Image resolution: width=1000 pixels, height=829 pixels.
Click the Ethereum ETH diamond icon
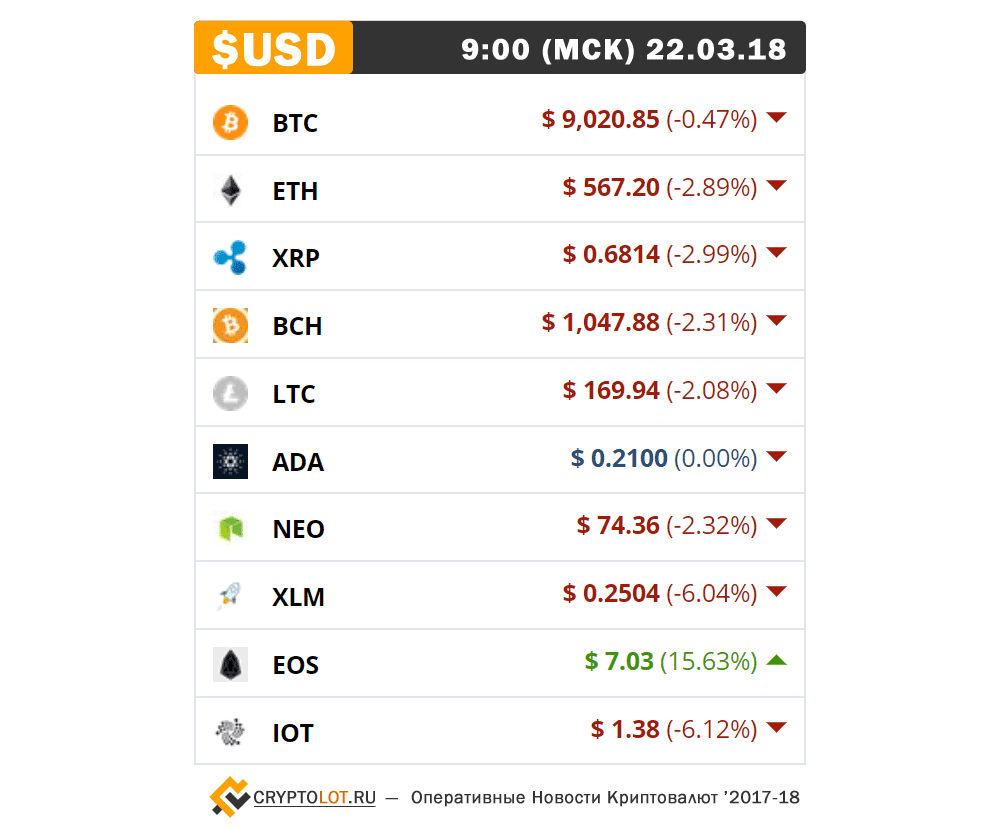click(230, 190)
